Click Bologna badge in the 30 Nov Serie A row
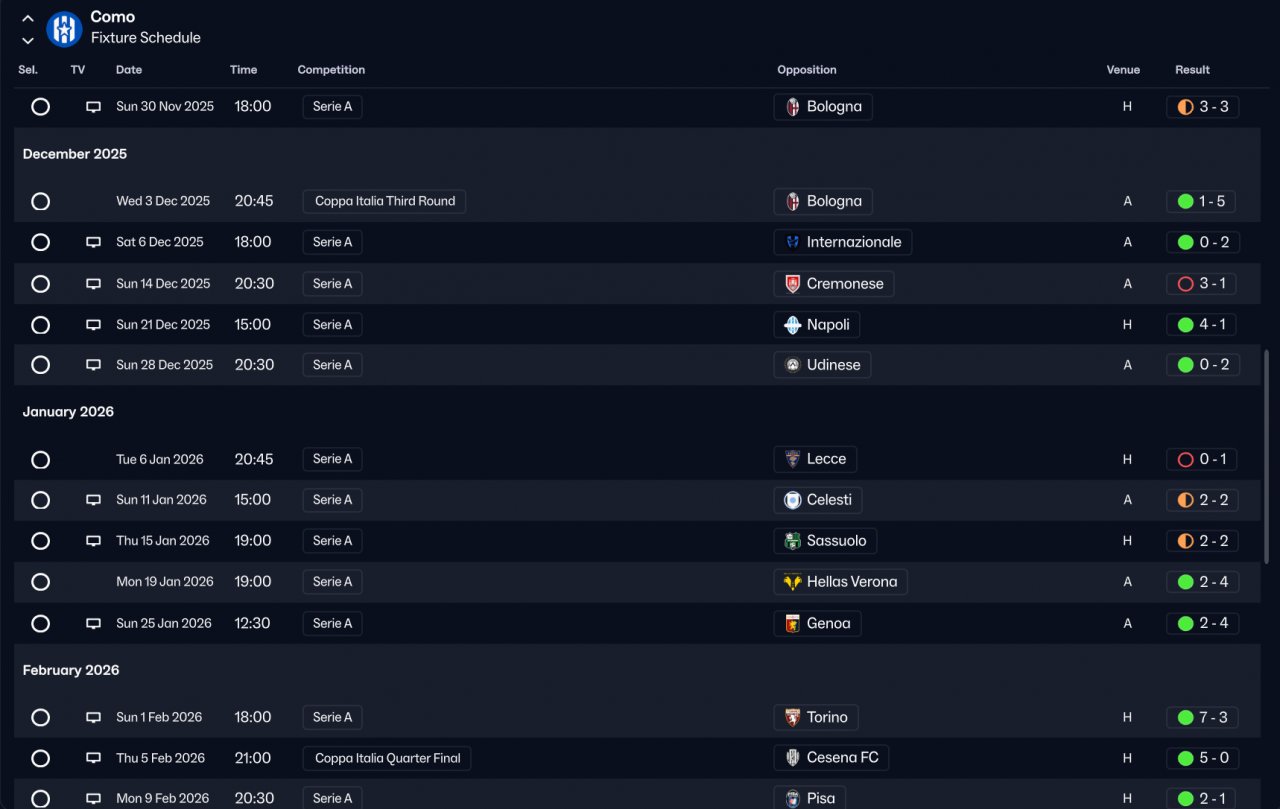The height and width of the screenshot is (809, 1280). tap(793, 107)
